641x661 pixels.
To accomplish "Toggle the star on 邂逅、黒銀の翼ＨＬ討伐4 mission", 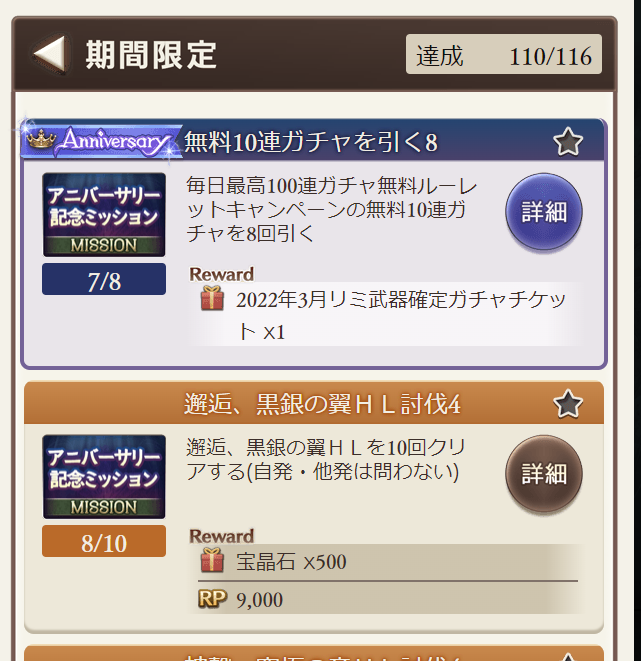I will [568, 403].
